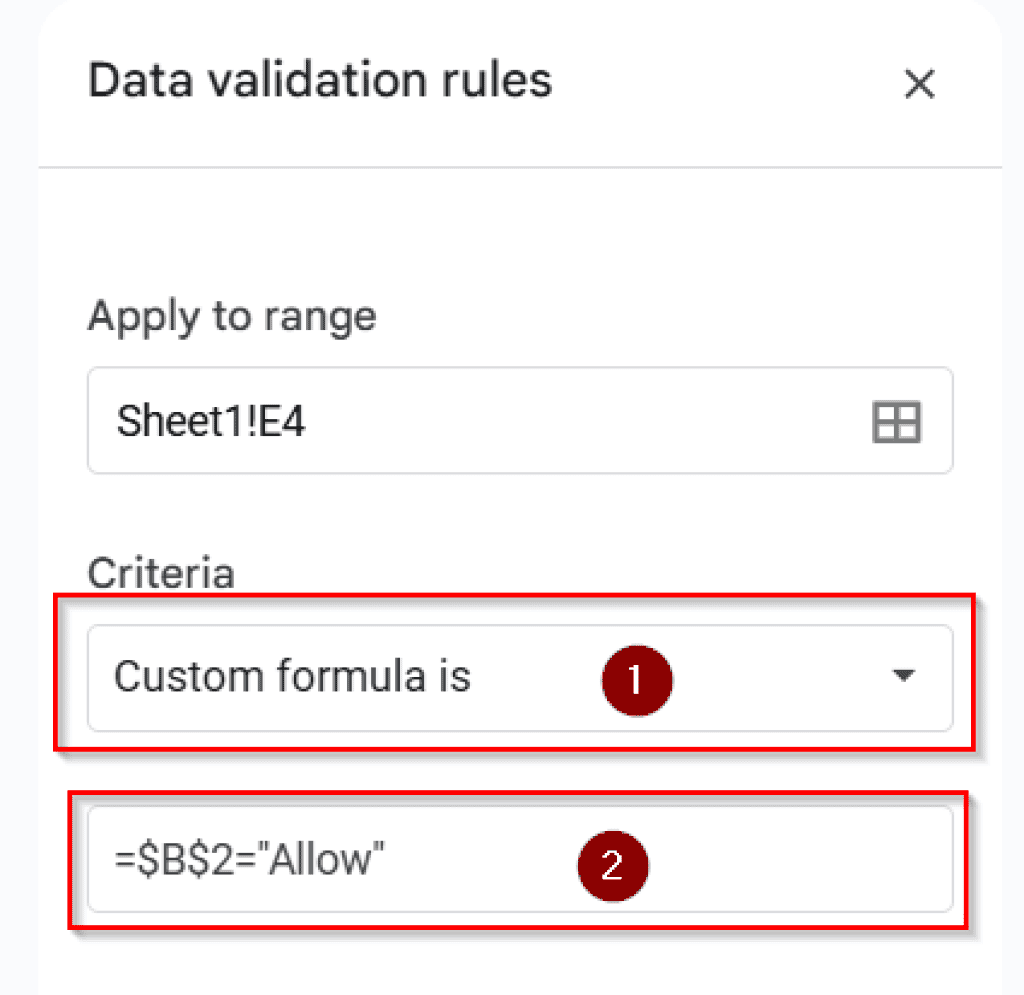This screenshot has height=995, width=1024.
Task: Click the triangle icon in criteria box
Action: [903, 678]
